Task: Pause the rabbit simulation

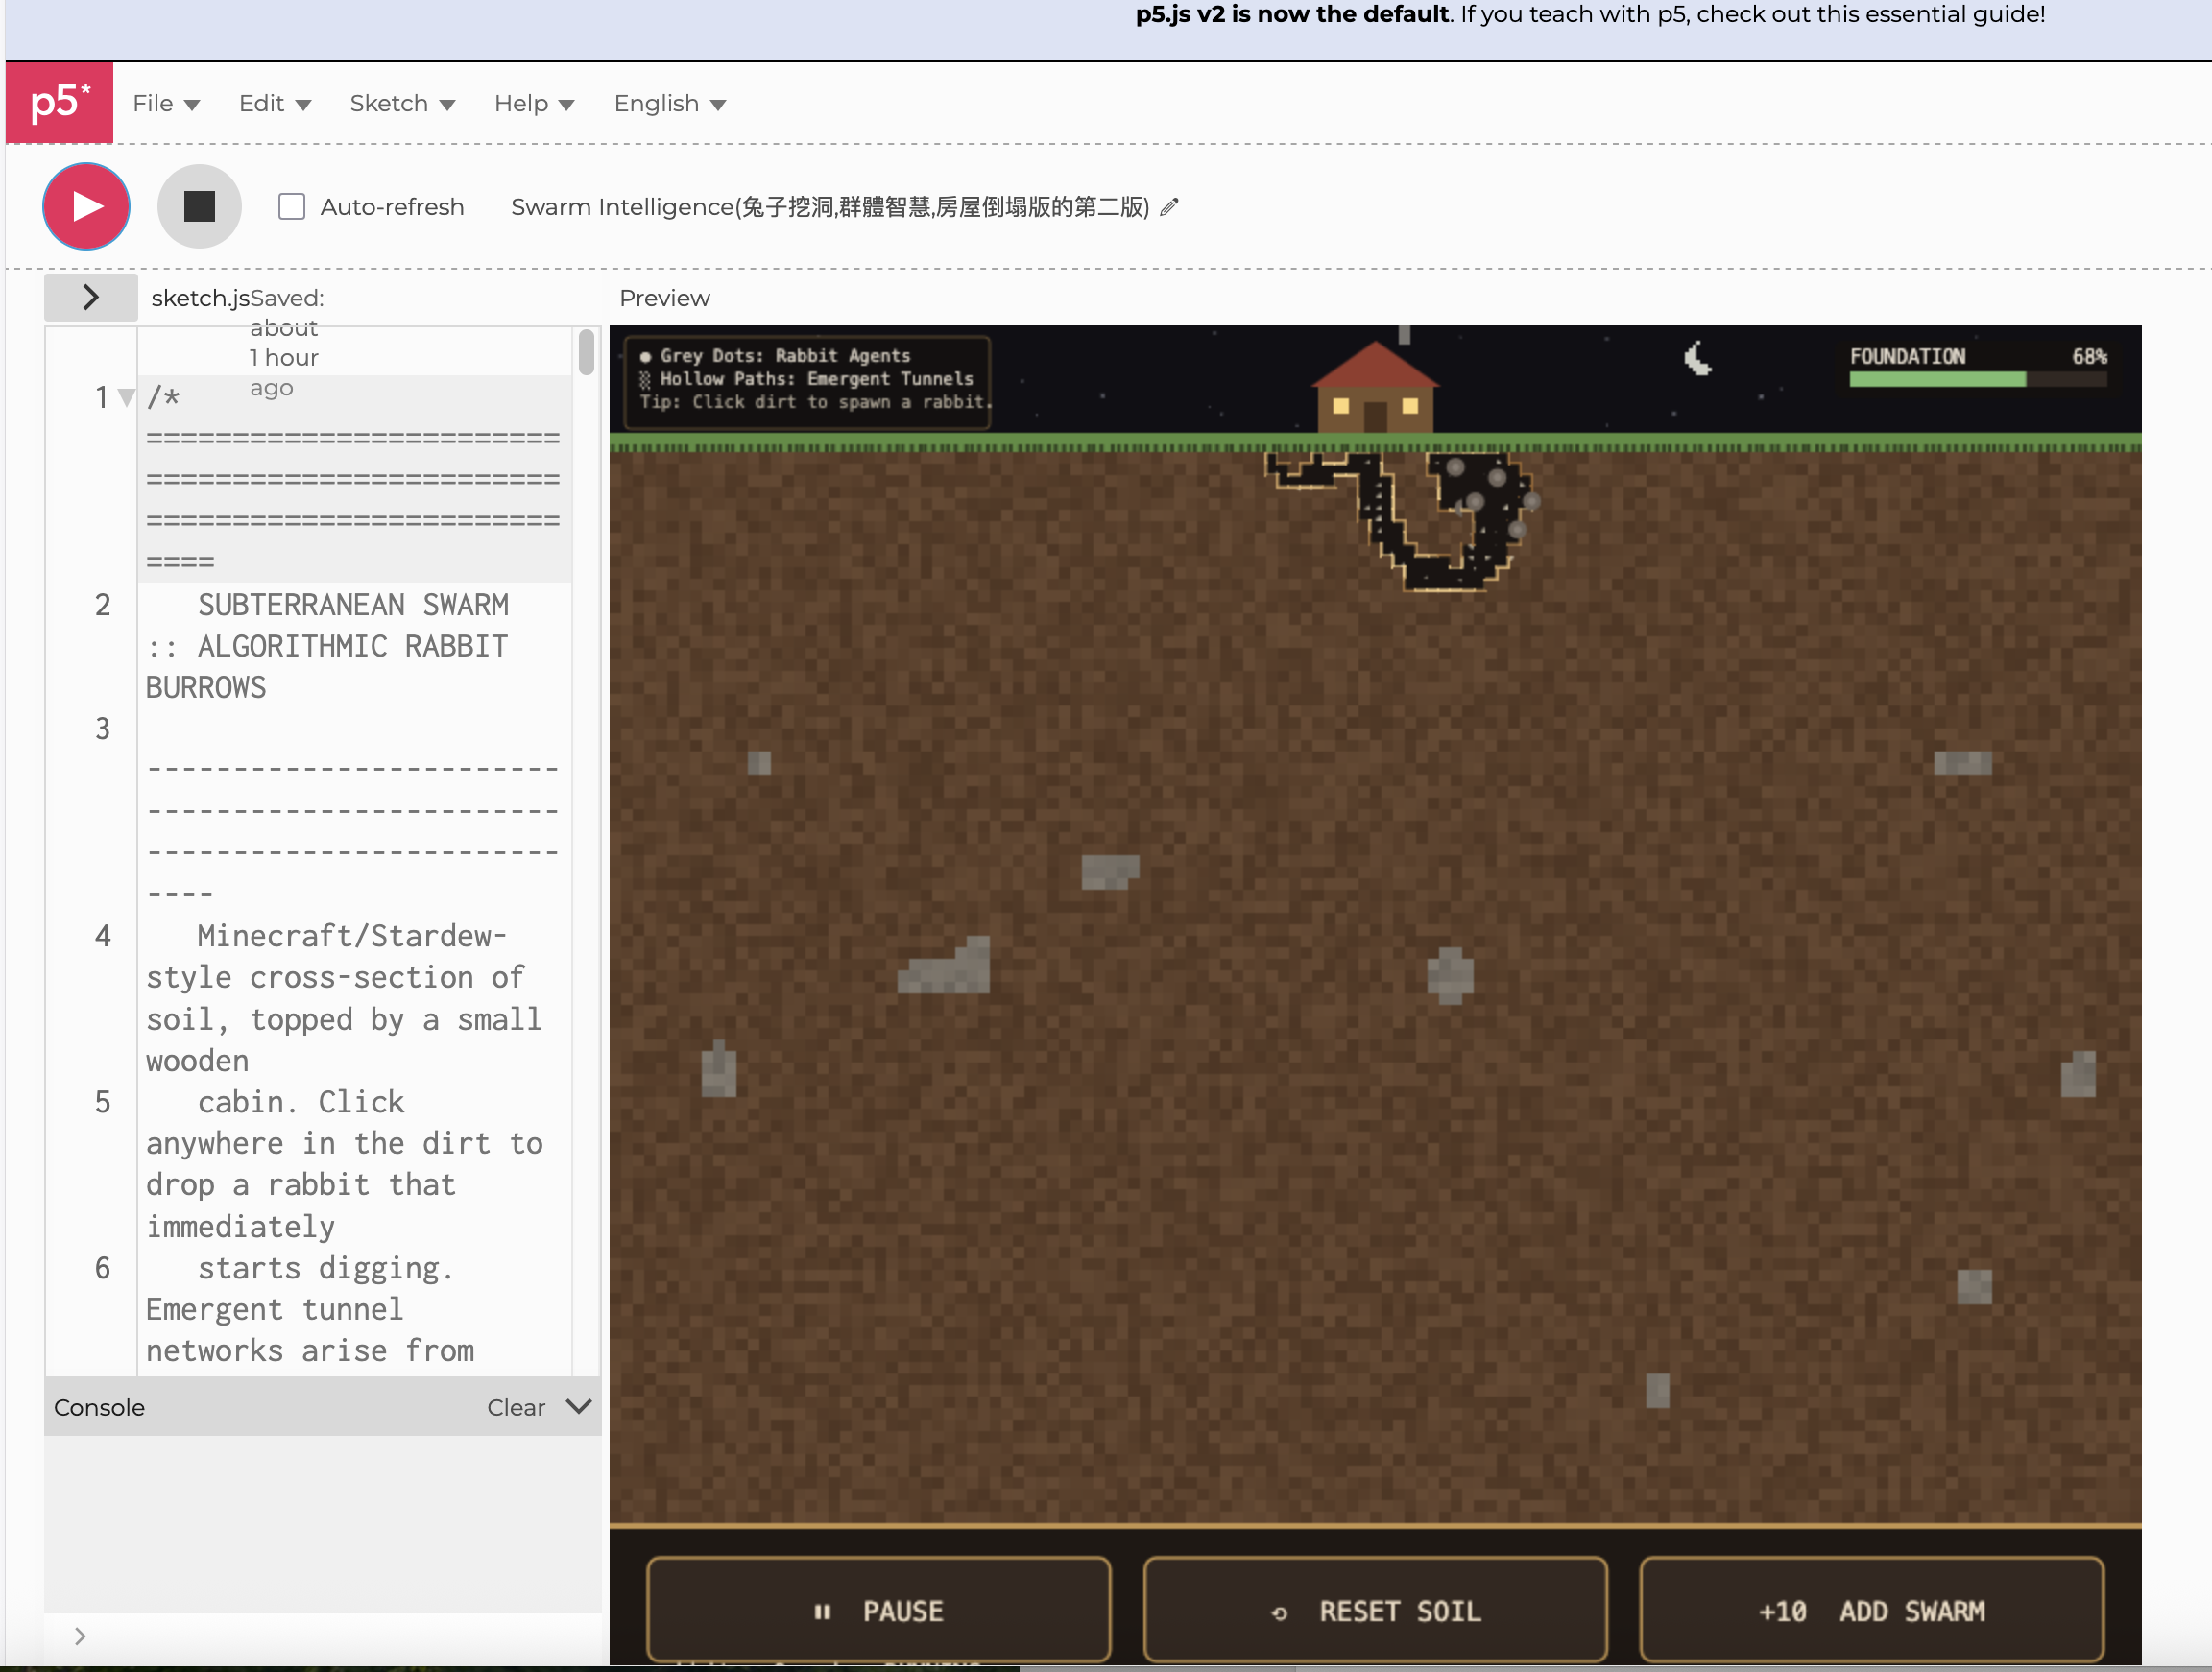Action: click(879, 1610)
